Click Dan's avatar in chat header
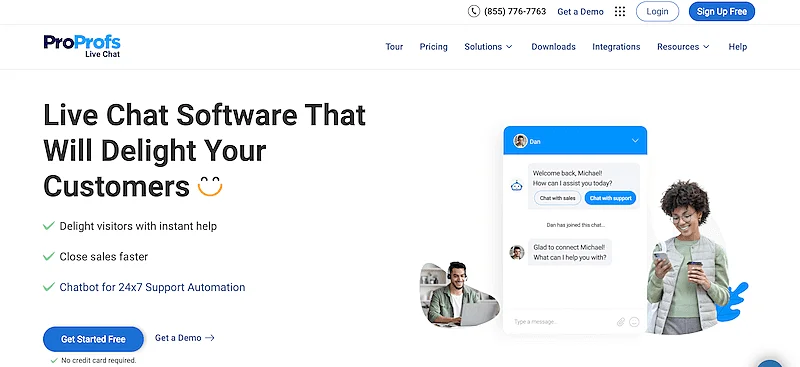The width and height of the screenshot is (800, 367). coord(520,141)
